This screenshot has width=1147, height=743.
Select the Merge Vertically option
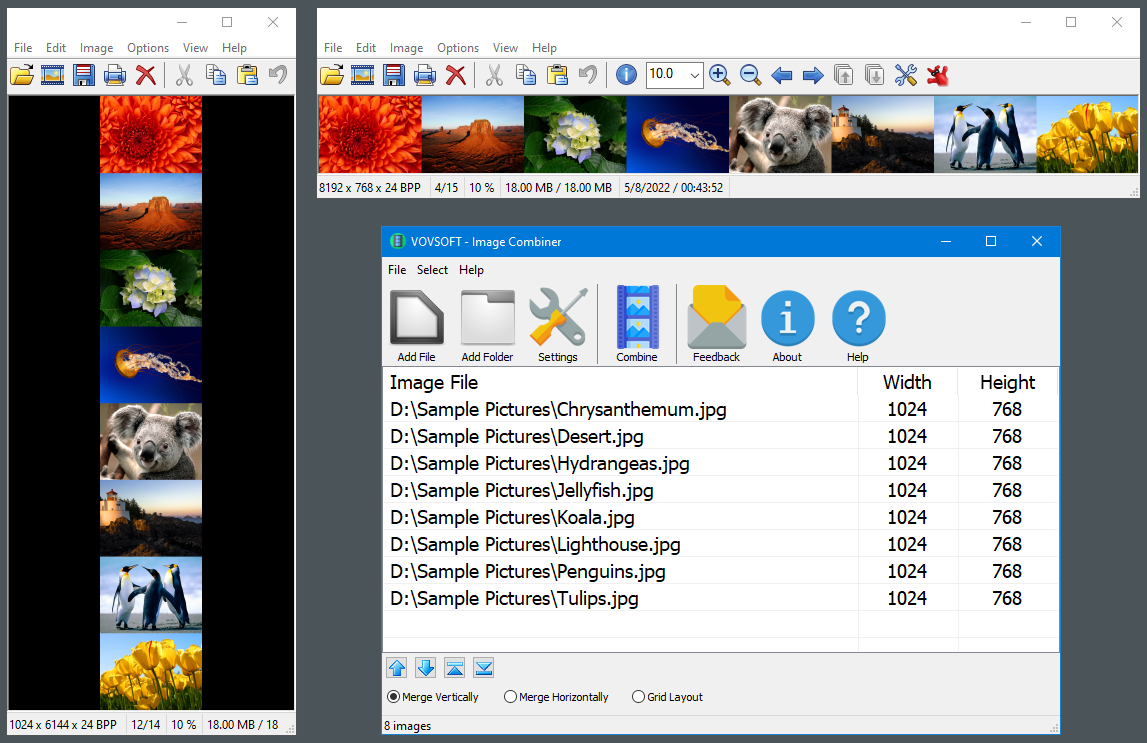[x=392, y=697]
